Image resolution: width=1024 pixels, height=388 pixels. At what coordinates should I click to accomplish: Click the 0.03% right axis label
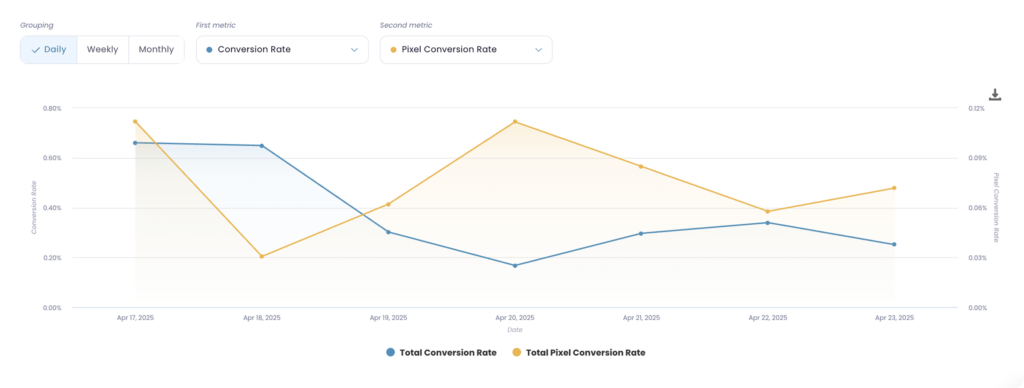point(977,257)
